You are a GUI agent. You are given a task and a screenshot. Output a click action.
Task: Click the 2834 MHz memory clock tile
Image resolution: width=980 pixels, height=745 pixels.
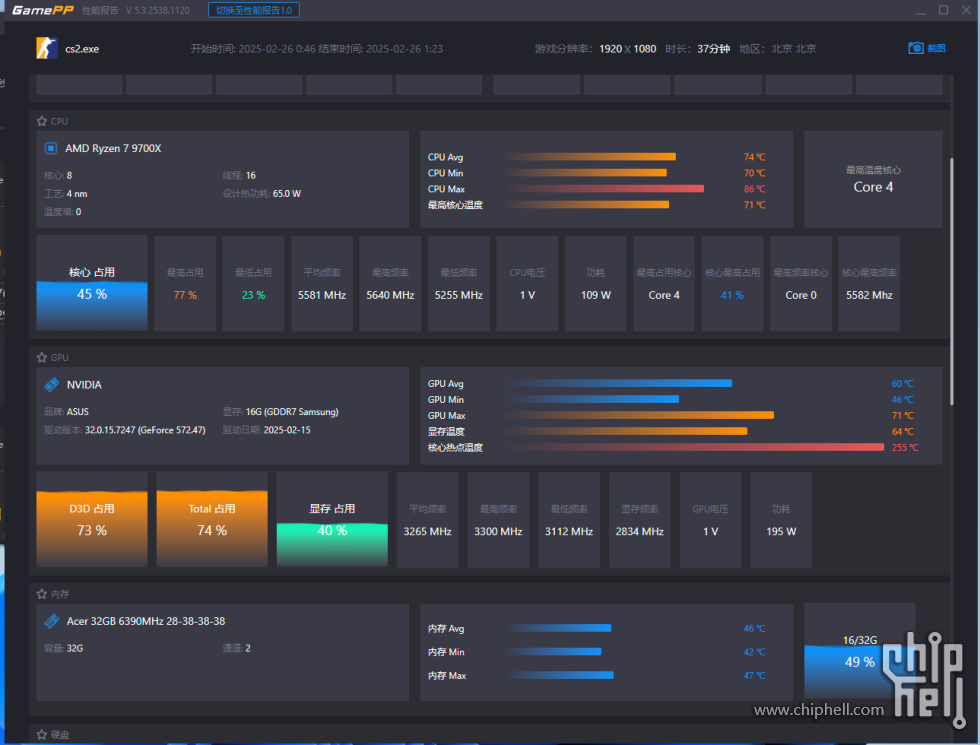[639, 519]
